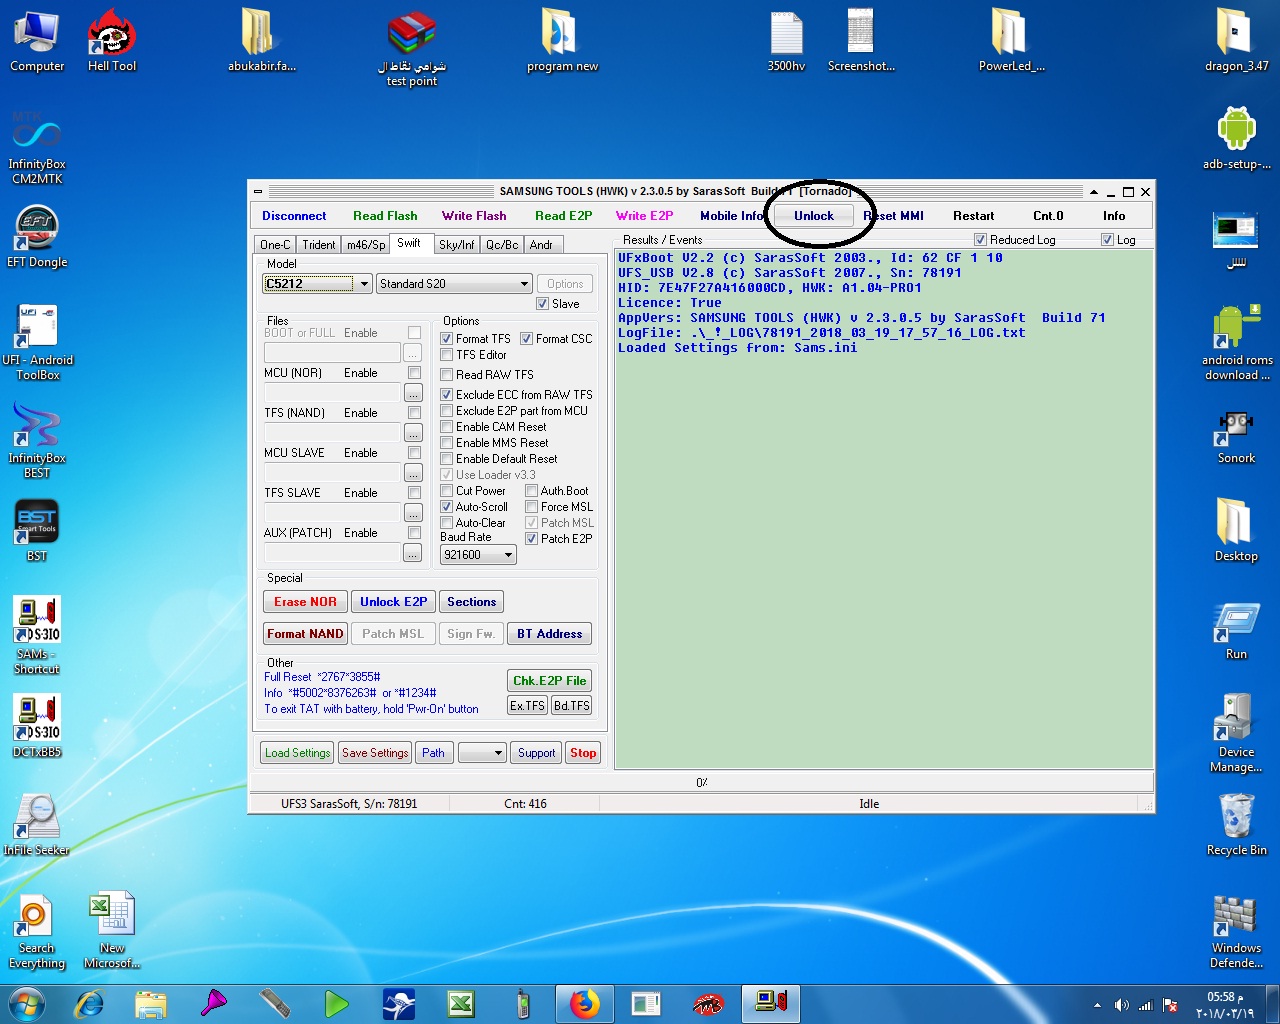Open Firefox from the taskbar
Image resolution: width=1280 pixels, height=1024 pixels.
(584, 1003)
